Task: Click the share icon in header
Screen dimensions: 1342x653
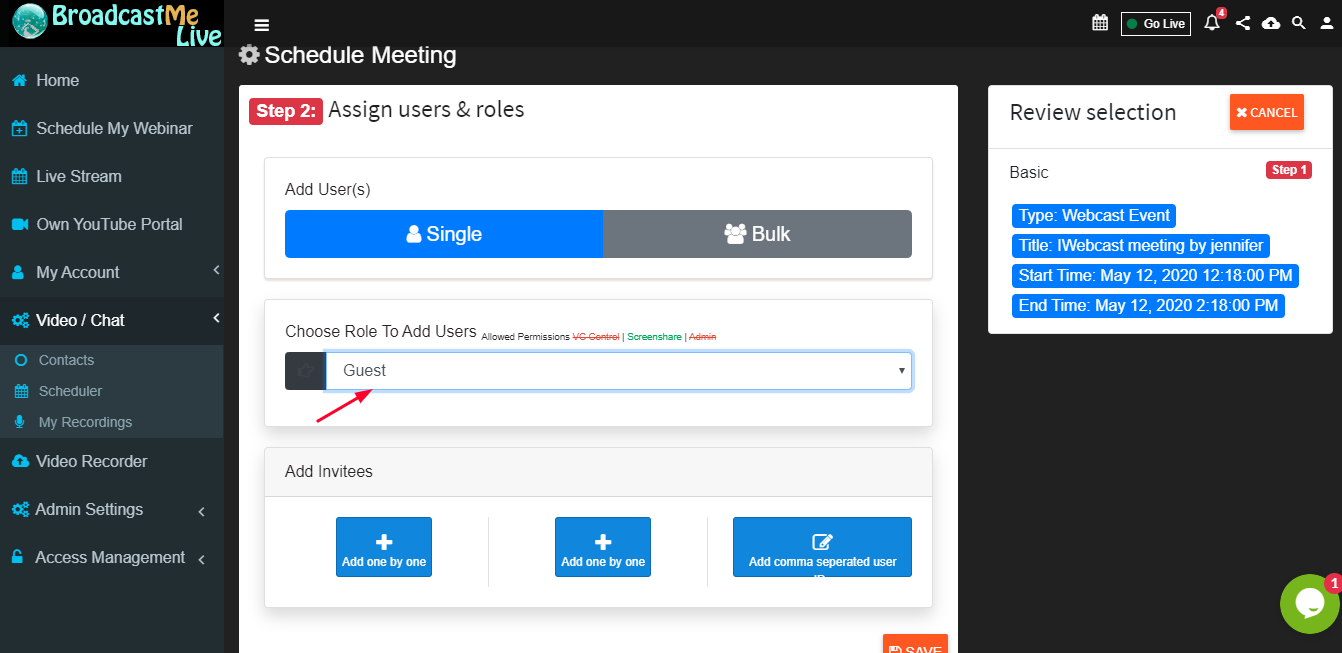Action: 1243,23
